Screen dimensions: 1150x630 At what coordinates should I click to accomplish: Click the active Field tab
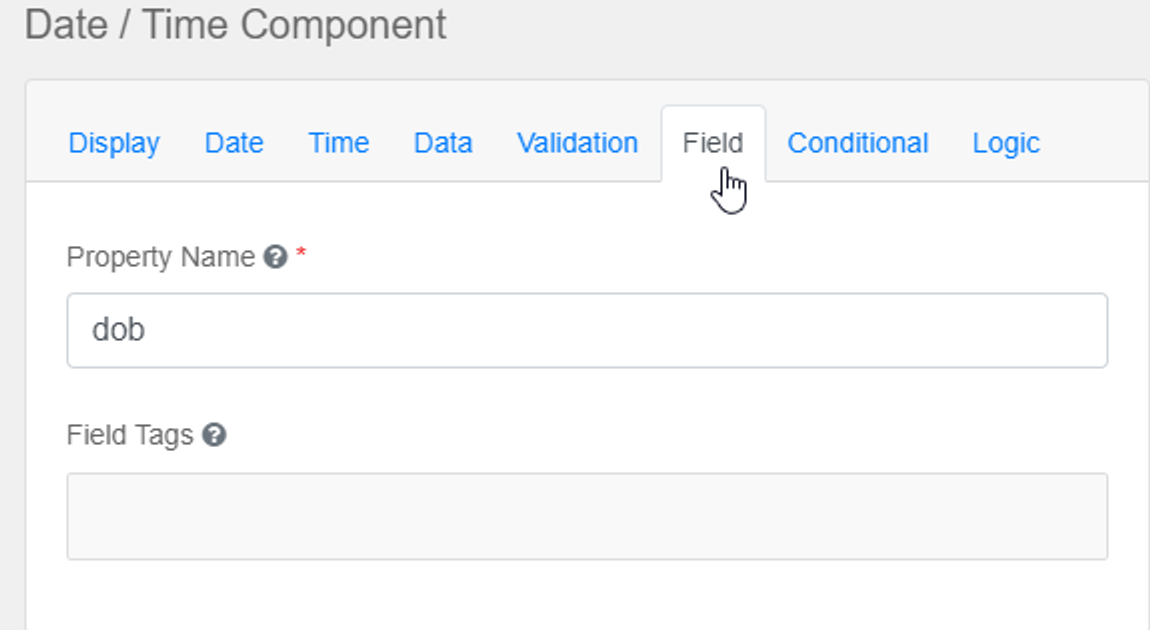click(x=713, y=143)
